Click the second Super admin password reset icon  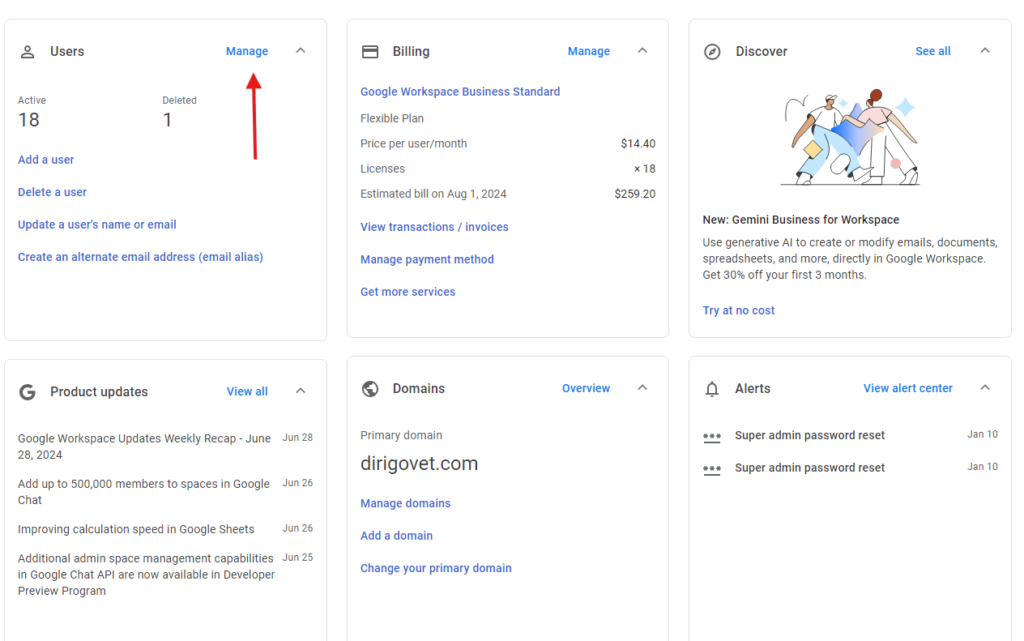click(712, 469)
